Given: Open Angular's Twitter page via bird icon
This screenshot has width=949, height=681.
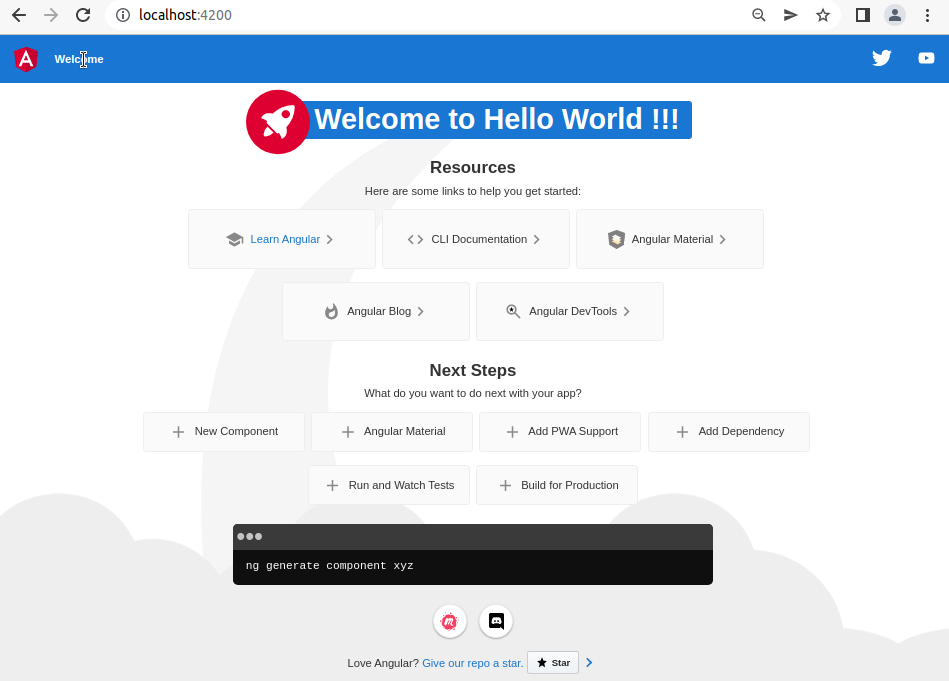Looking at the screenshot, I should coord(881,58).
